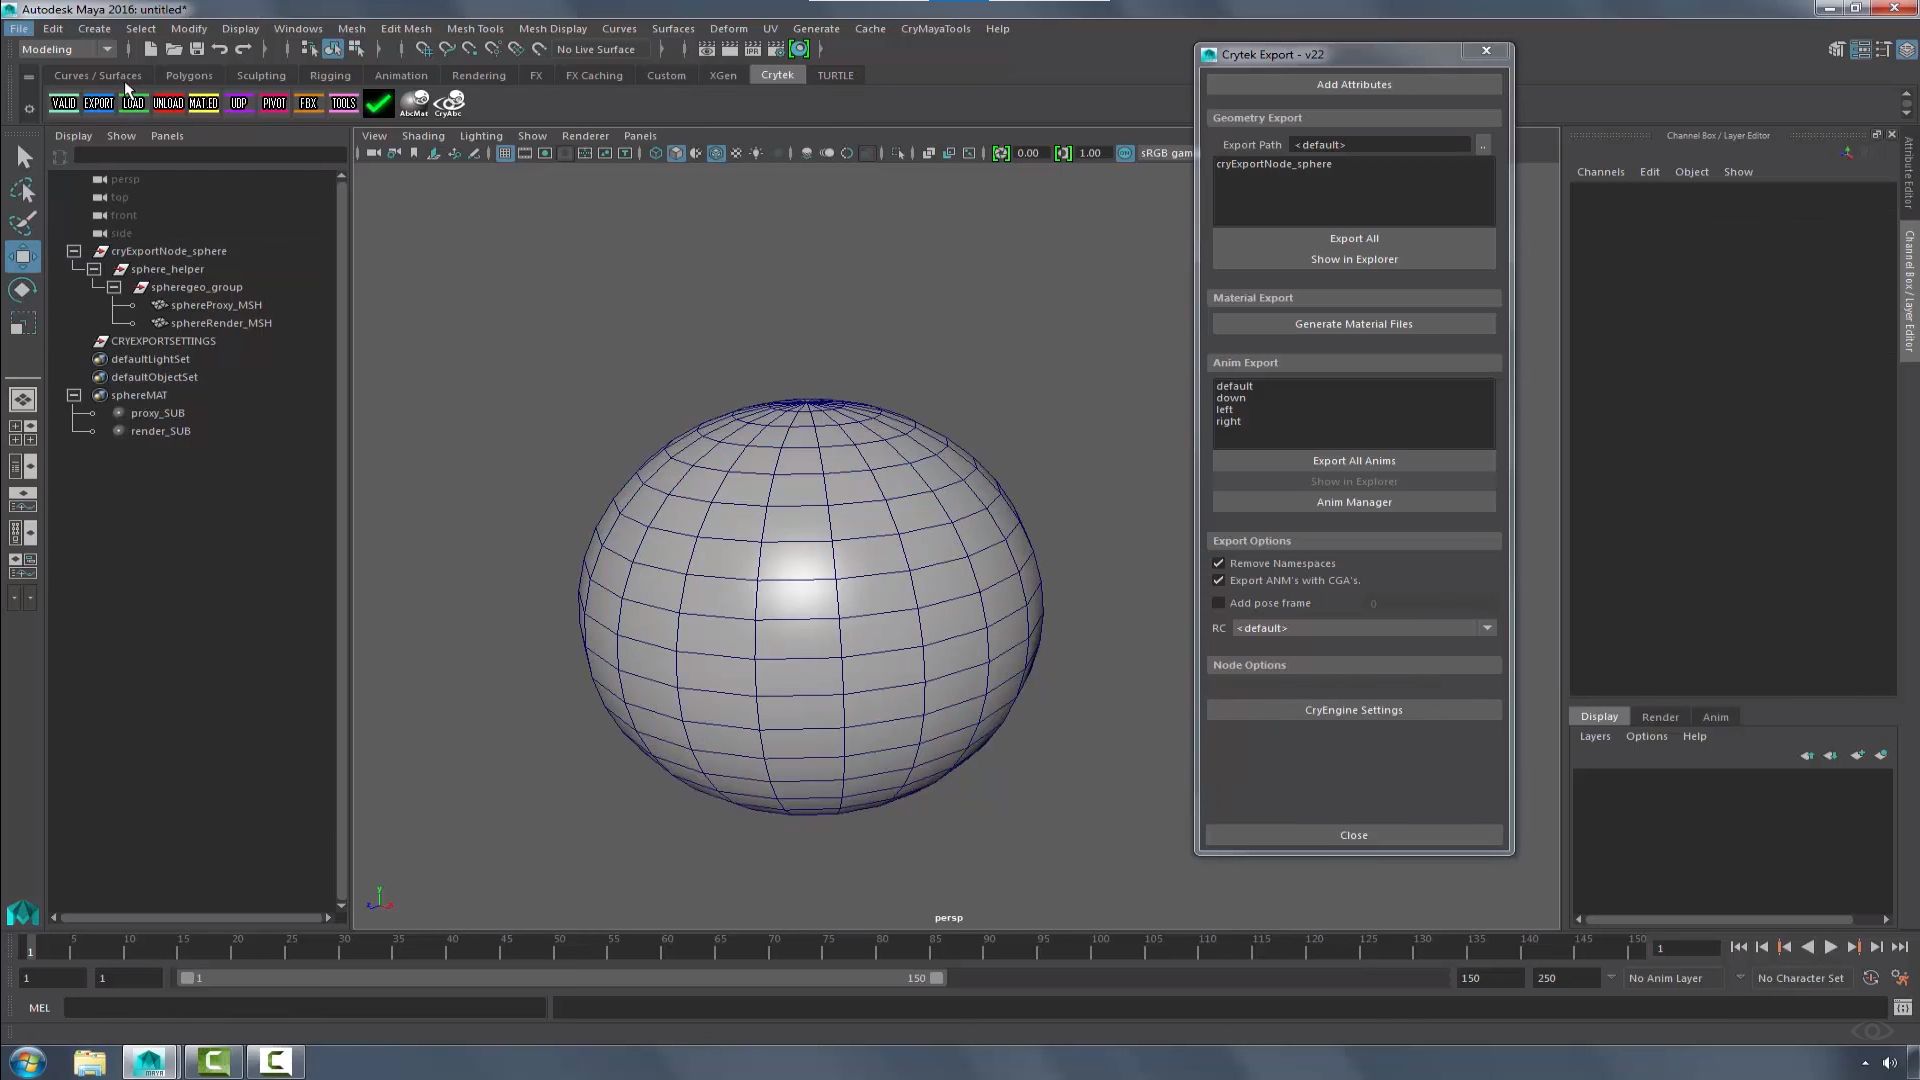Click the EXPORT shelf icon
This screenshot has width=1920, height=1080.
point(98,103)
